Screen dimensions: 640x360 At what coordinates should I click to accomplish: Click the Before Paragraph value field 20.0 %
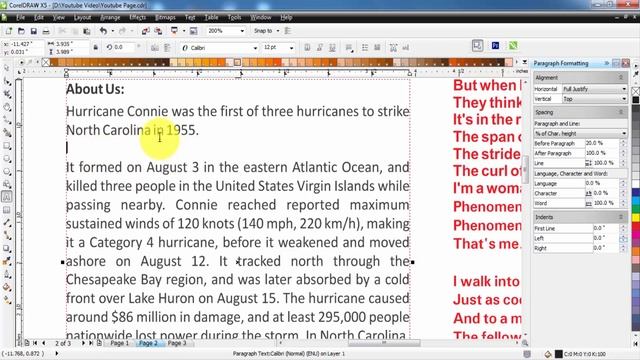602,143
